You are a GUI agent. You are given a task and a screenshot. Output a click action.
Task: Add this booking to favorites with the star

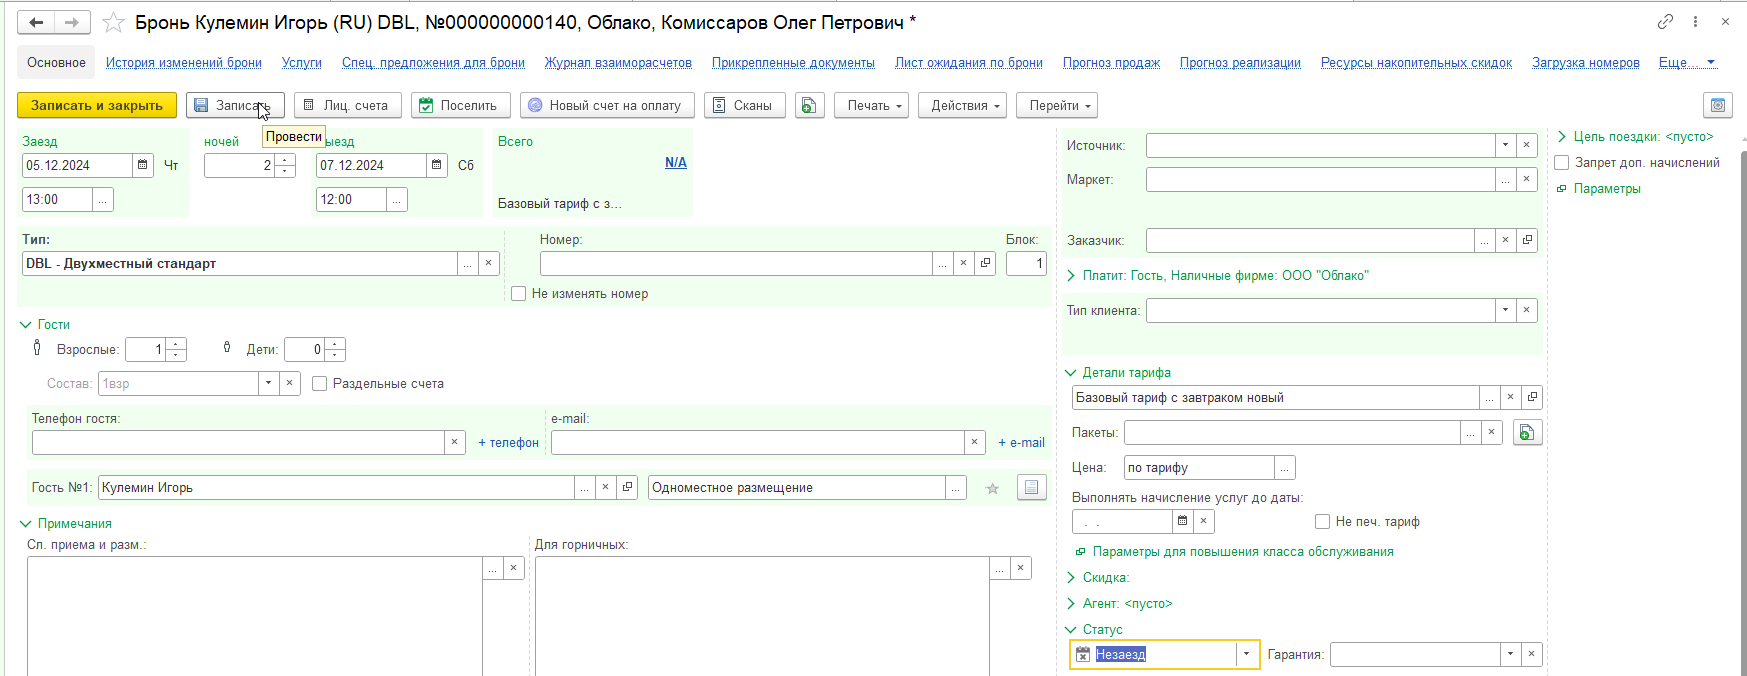click(x=114, y=22)
